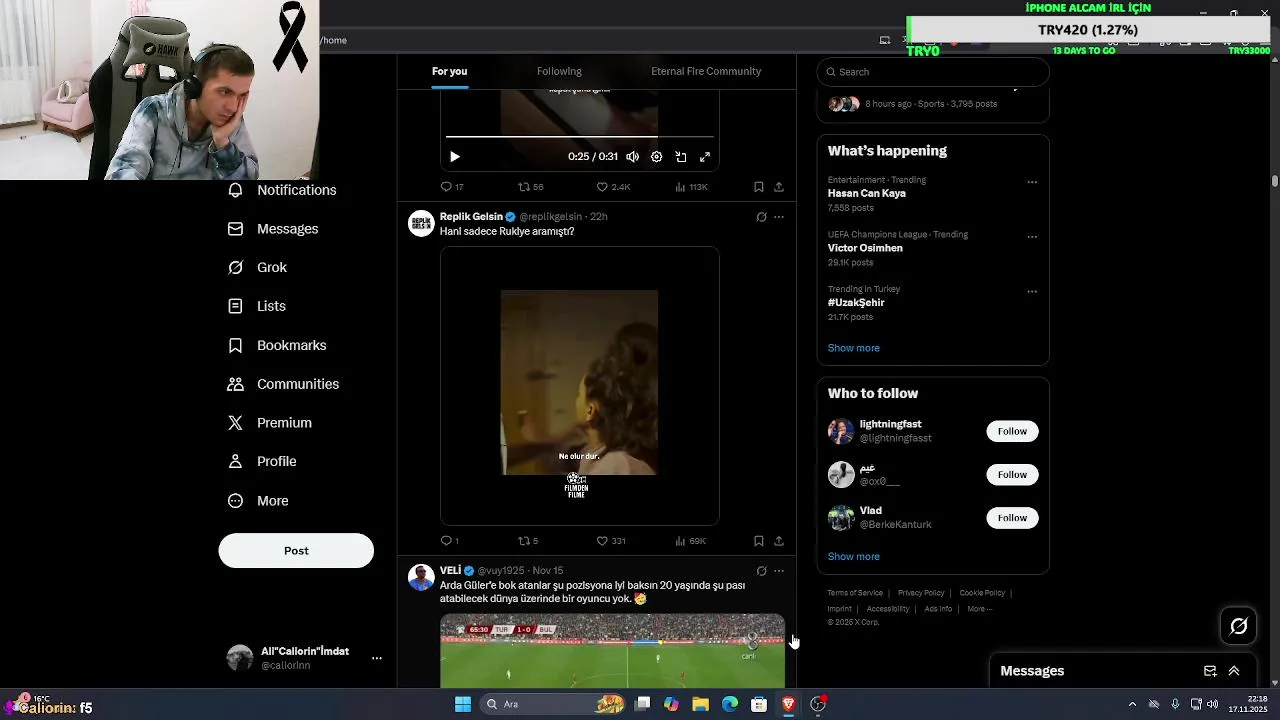View analytics for post with 69K views

(691, 541)
